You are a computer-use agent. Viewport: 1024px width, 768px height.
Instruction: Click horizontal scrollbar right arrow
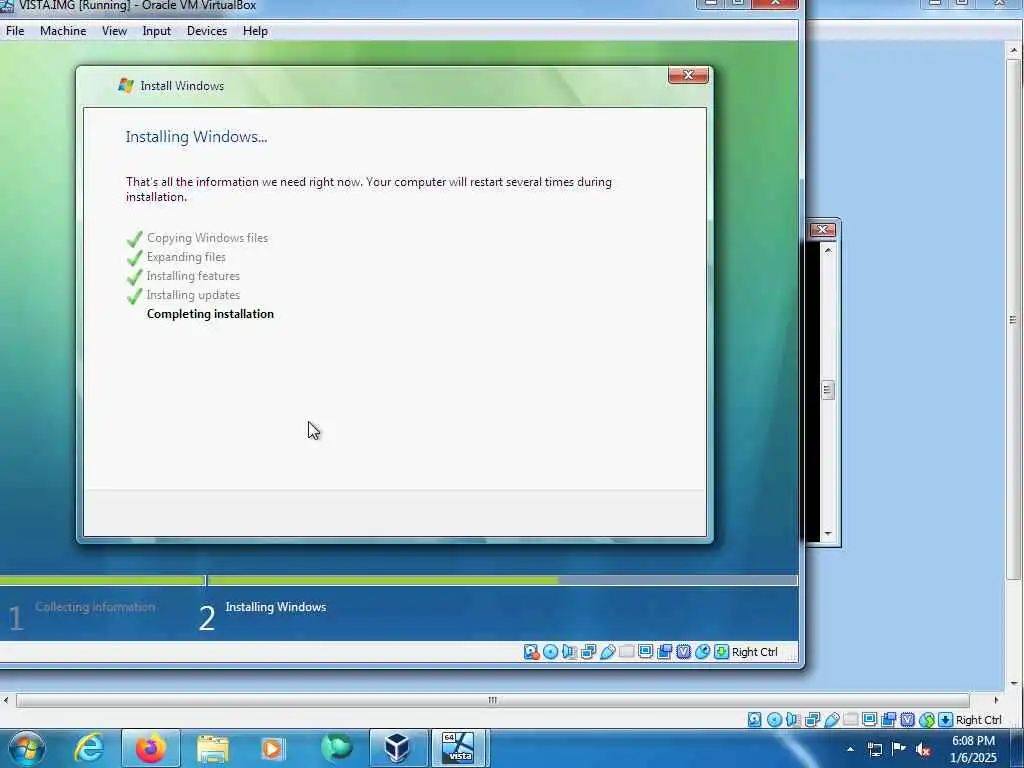click(996, 700)
